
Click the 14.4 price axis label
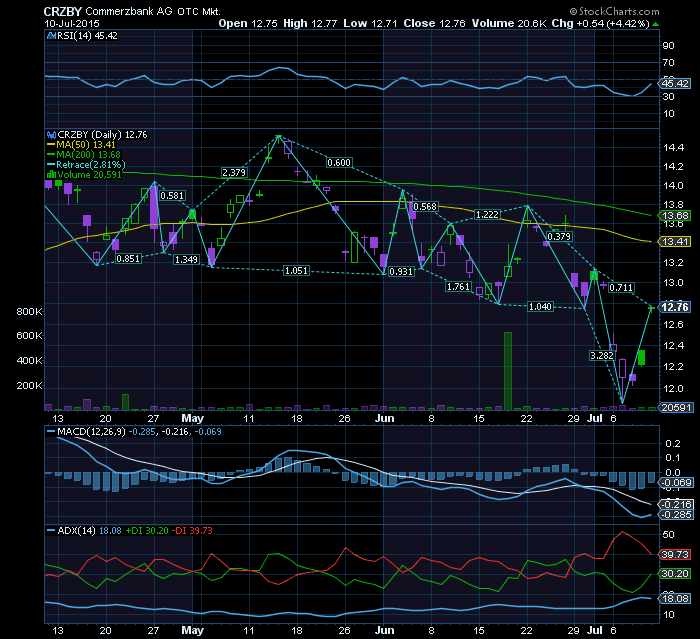coord(673,148)
